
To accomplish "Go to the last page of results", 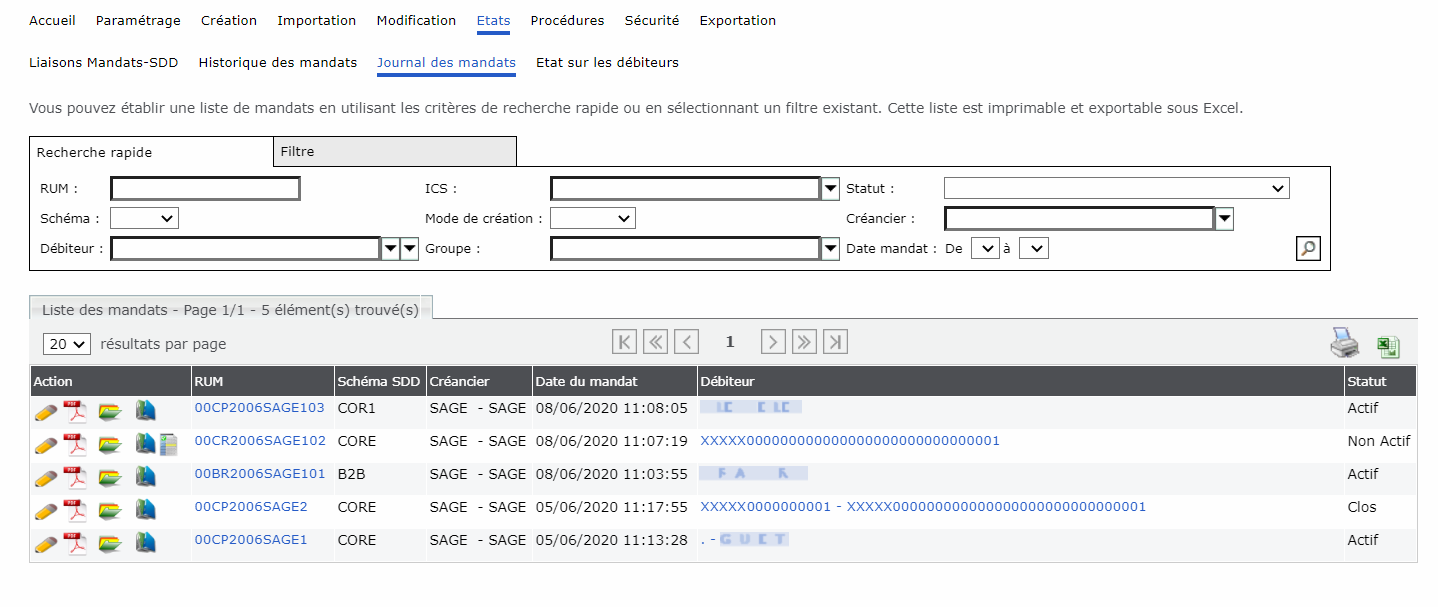I will (835, 343).
